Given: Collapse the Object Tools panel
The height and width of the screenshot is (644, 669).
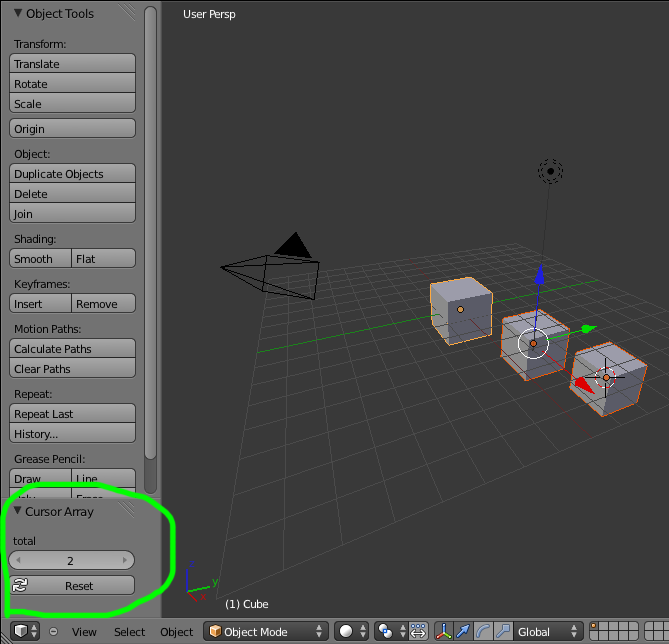Looking at the screenshot, I should pyautogui.click(x=18, y=13).
